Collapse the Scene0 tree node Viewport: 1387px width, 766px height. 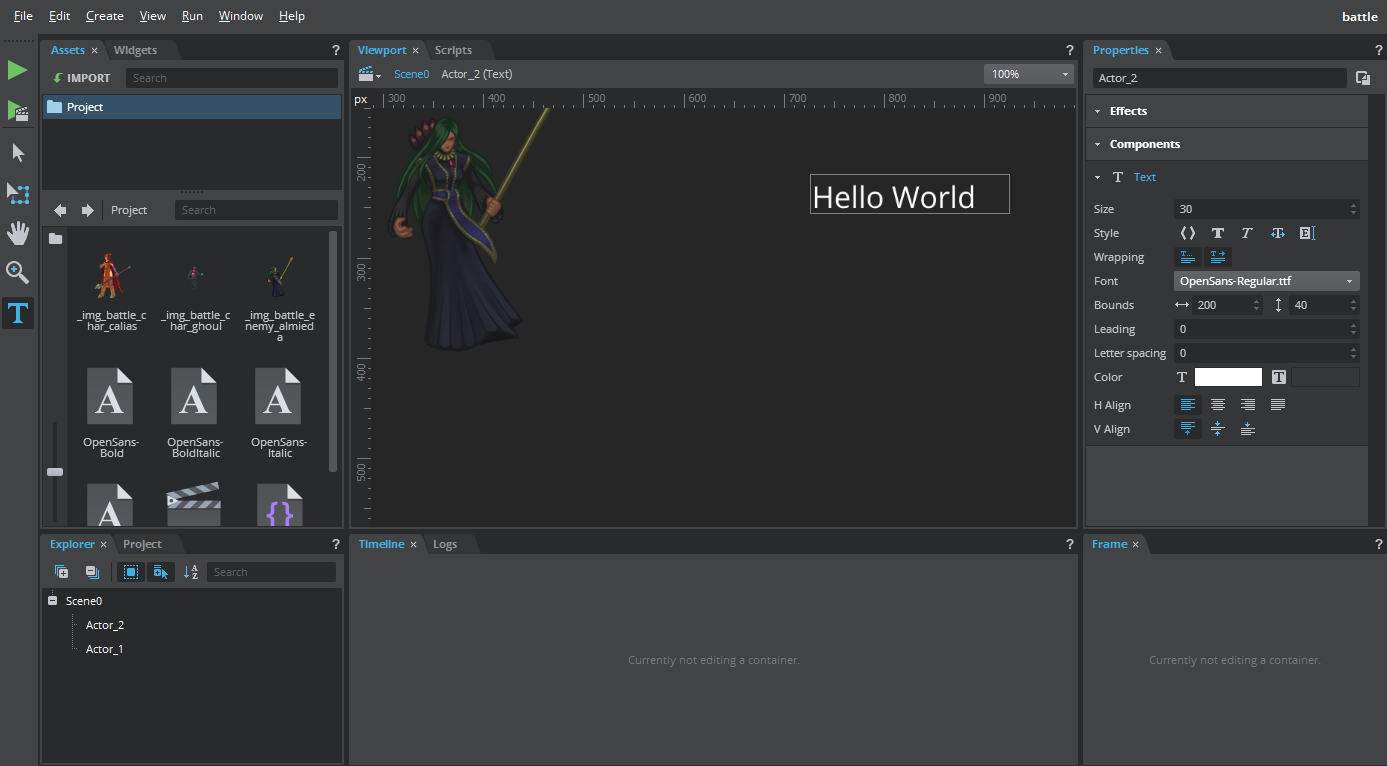point(53,601)
